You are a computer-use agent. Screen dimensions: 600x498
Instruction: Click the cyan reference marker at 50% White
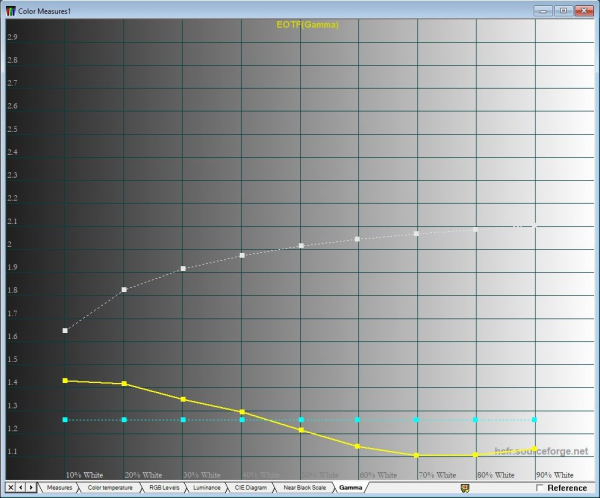tap(302, 420)
